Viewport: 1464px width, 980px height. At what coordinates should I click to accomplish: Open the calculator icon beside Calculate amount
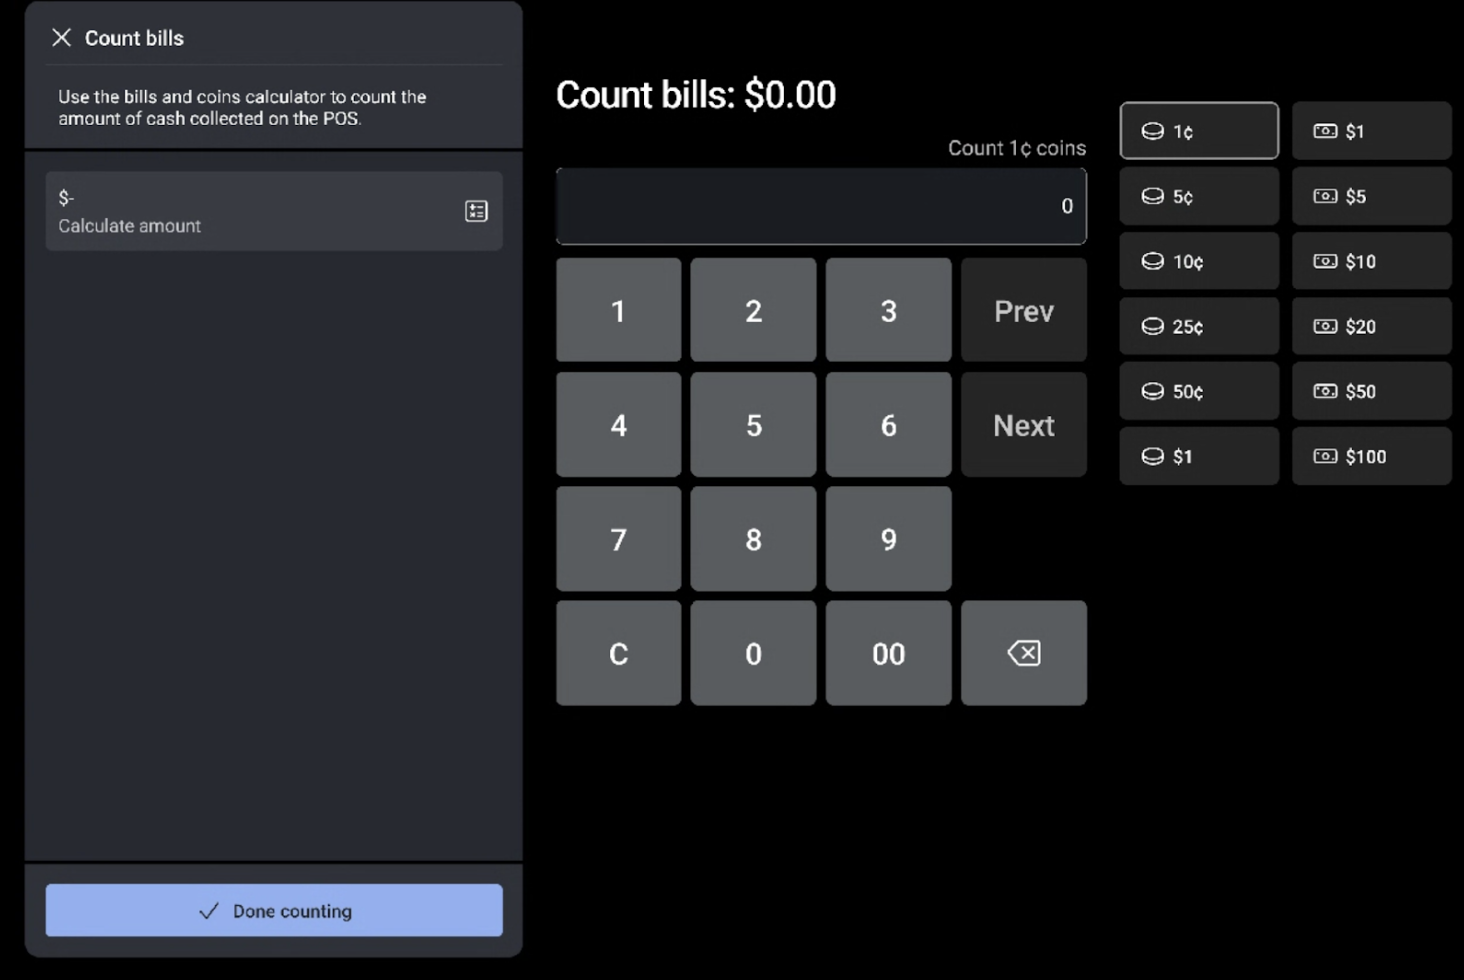tap(476, 211)
